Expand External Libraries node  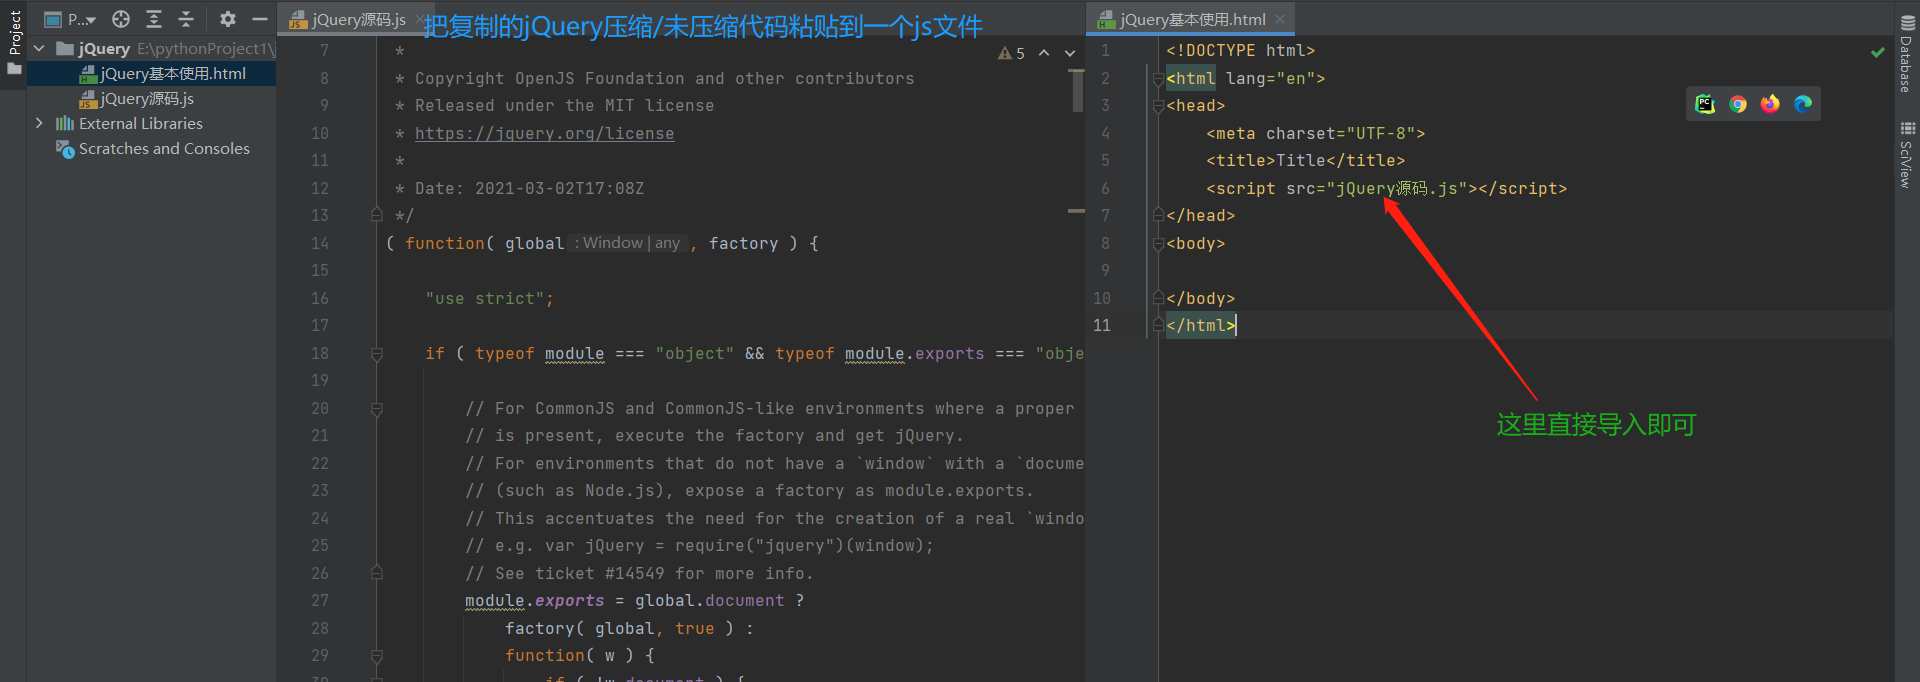(x=39, y=123)
